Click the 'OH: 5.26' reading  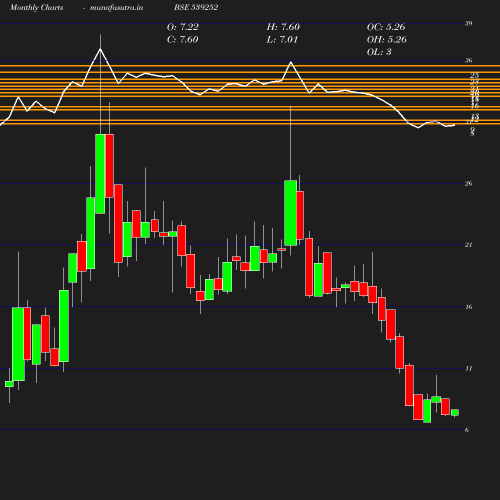tap(387, 40)
